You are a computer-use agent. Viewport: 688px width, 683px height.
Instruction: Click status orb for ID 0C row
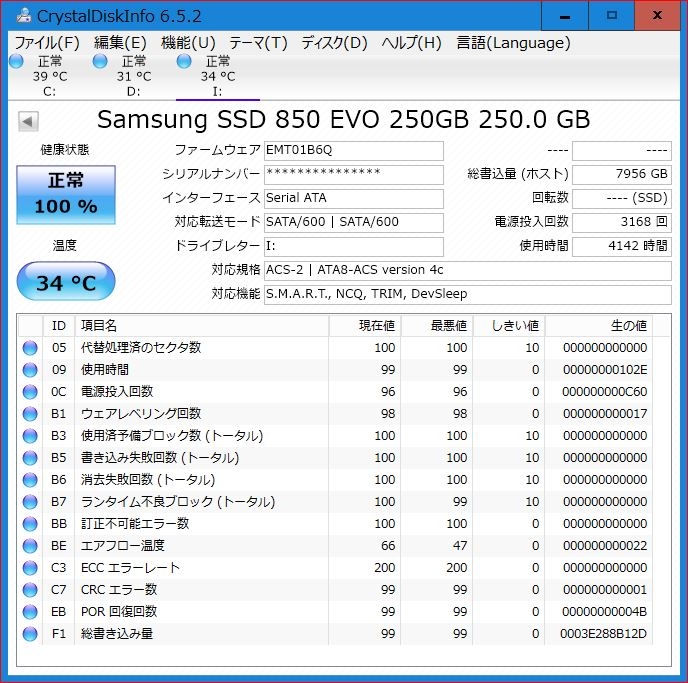(30, 392)
